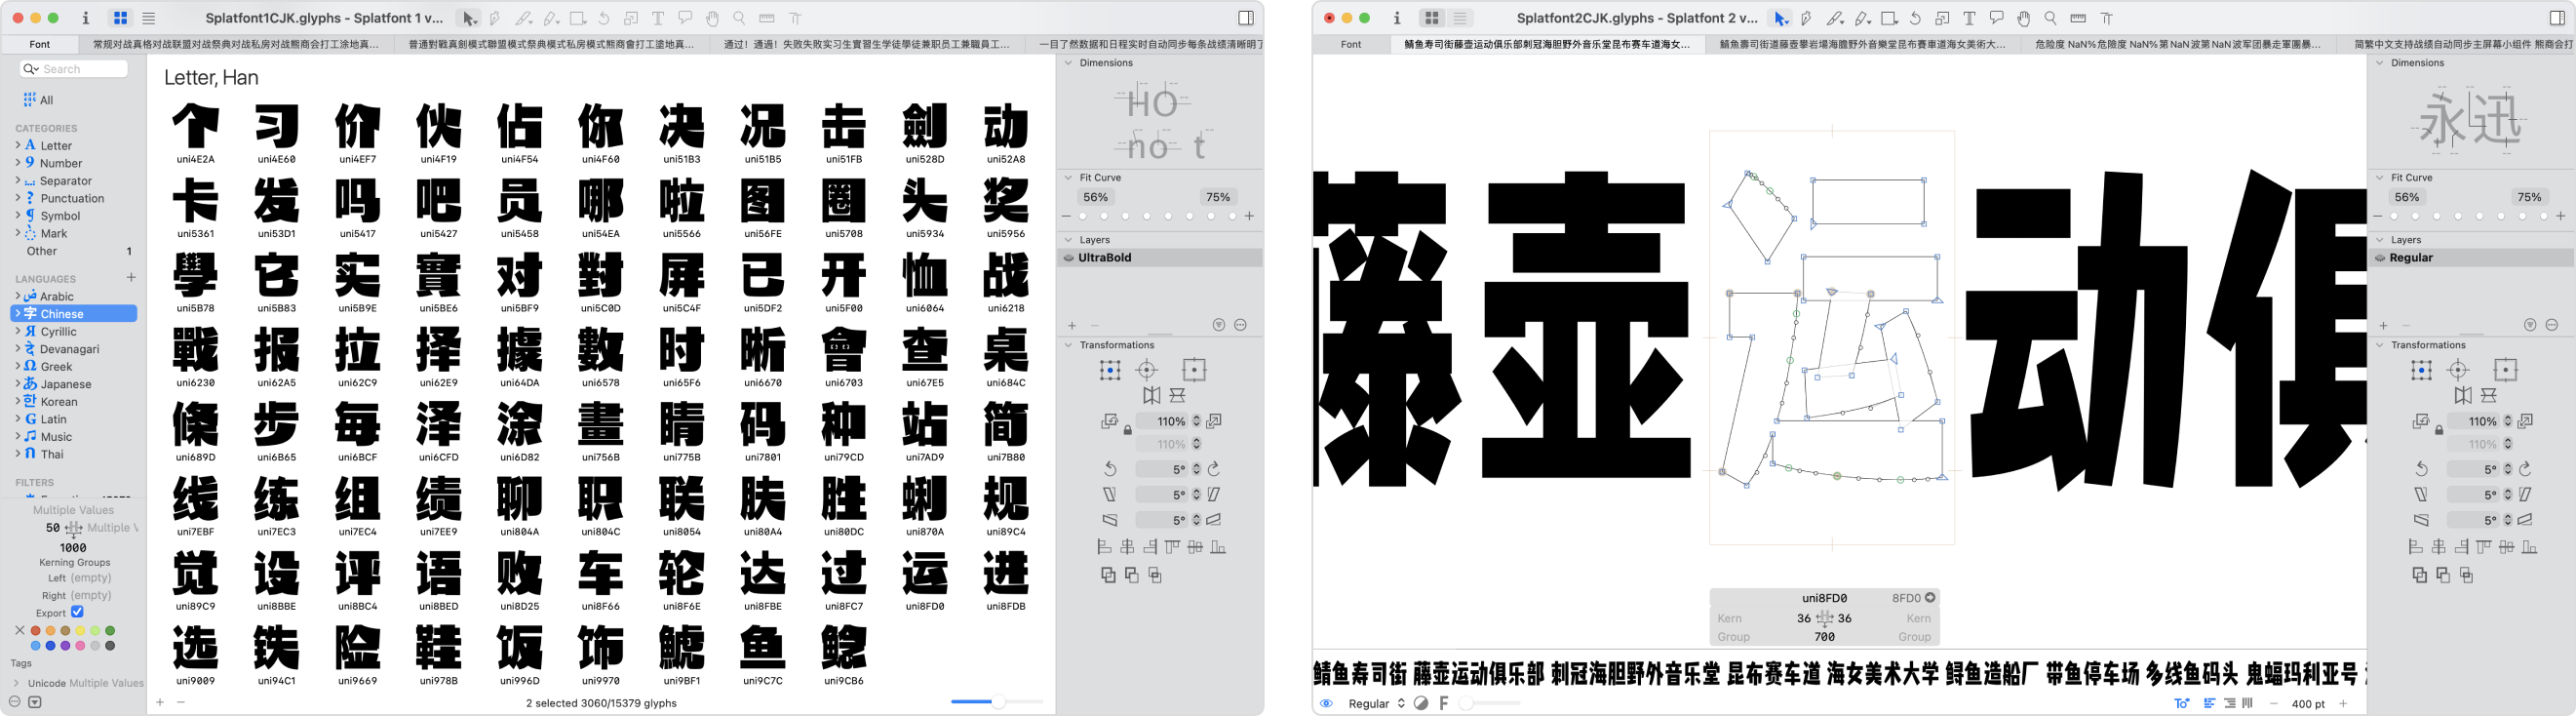Pick the red color label swatch
Viewport: 2576px width, 716px height.
pos(36,631)
